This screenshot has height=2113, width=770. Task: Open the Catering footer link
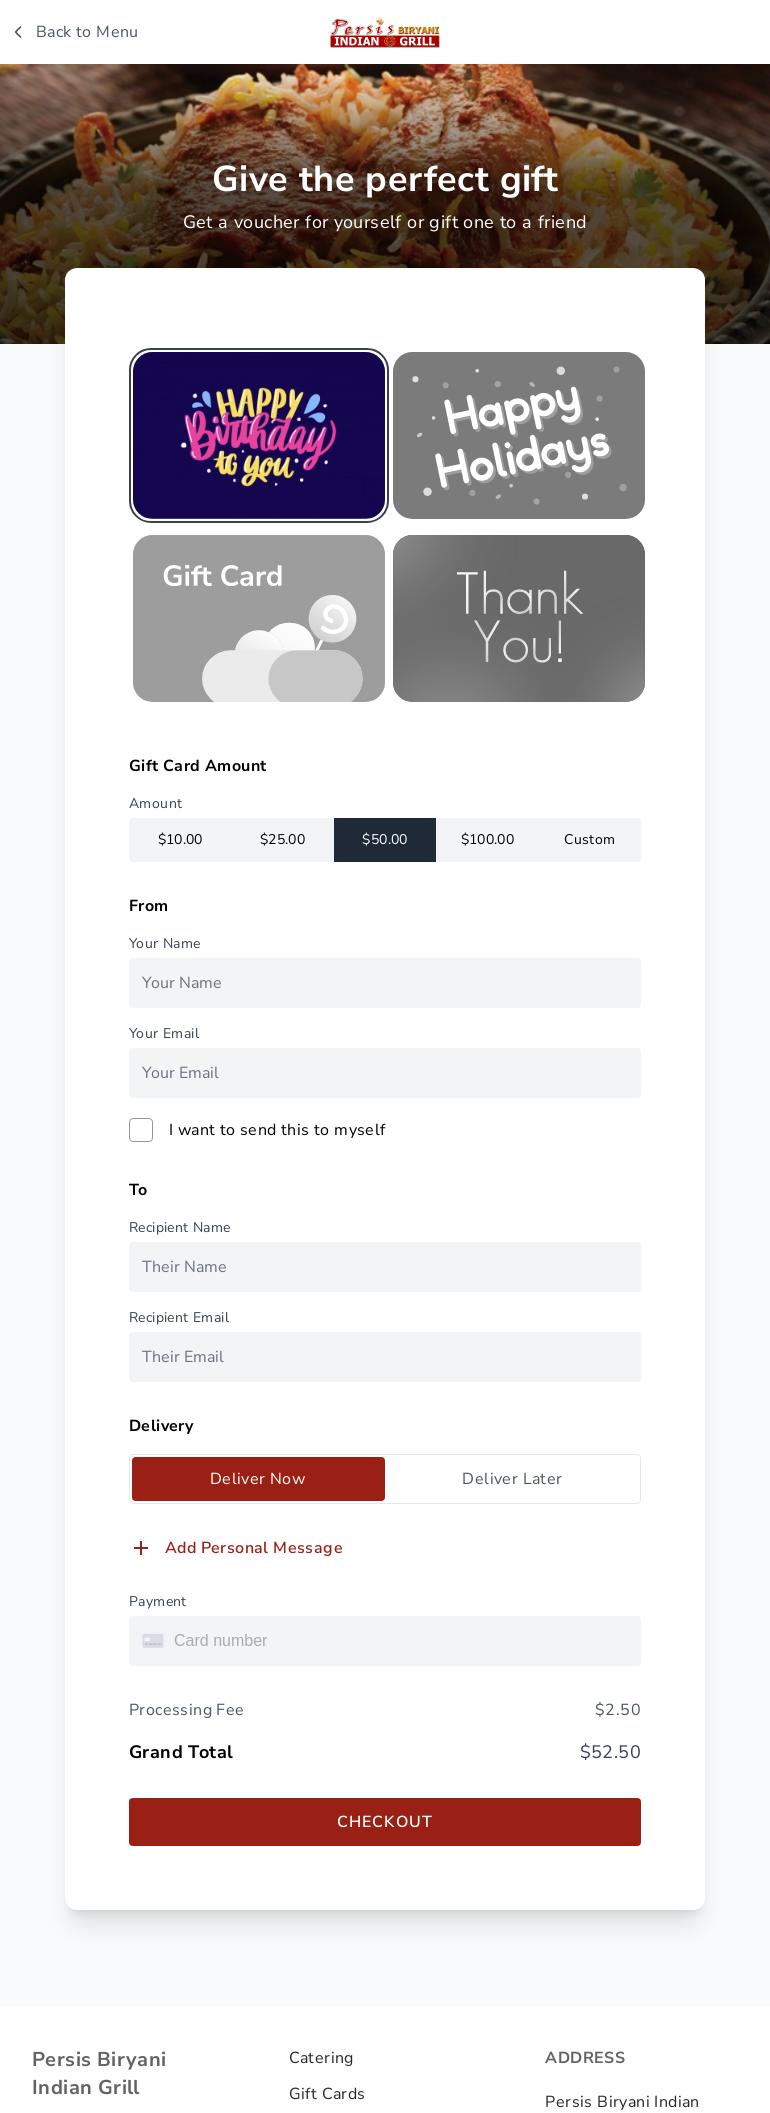point(321,2058)
